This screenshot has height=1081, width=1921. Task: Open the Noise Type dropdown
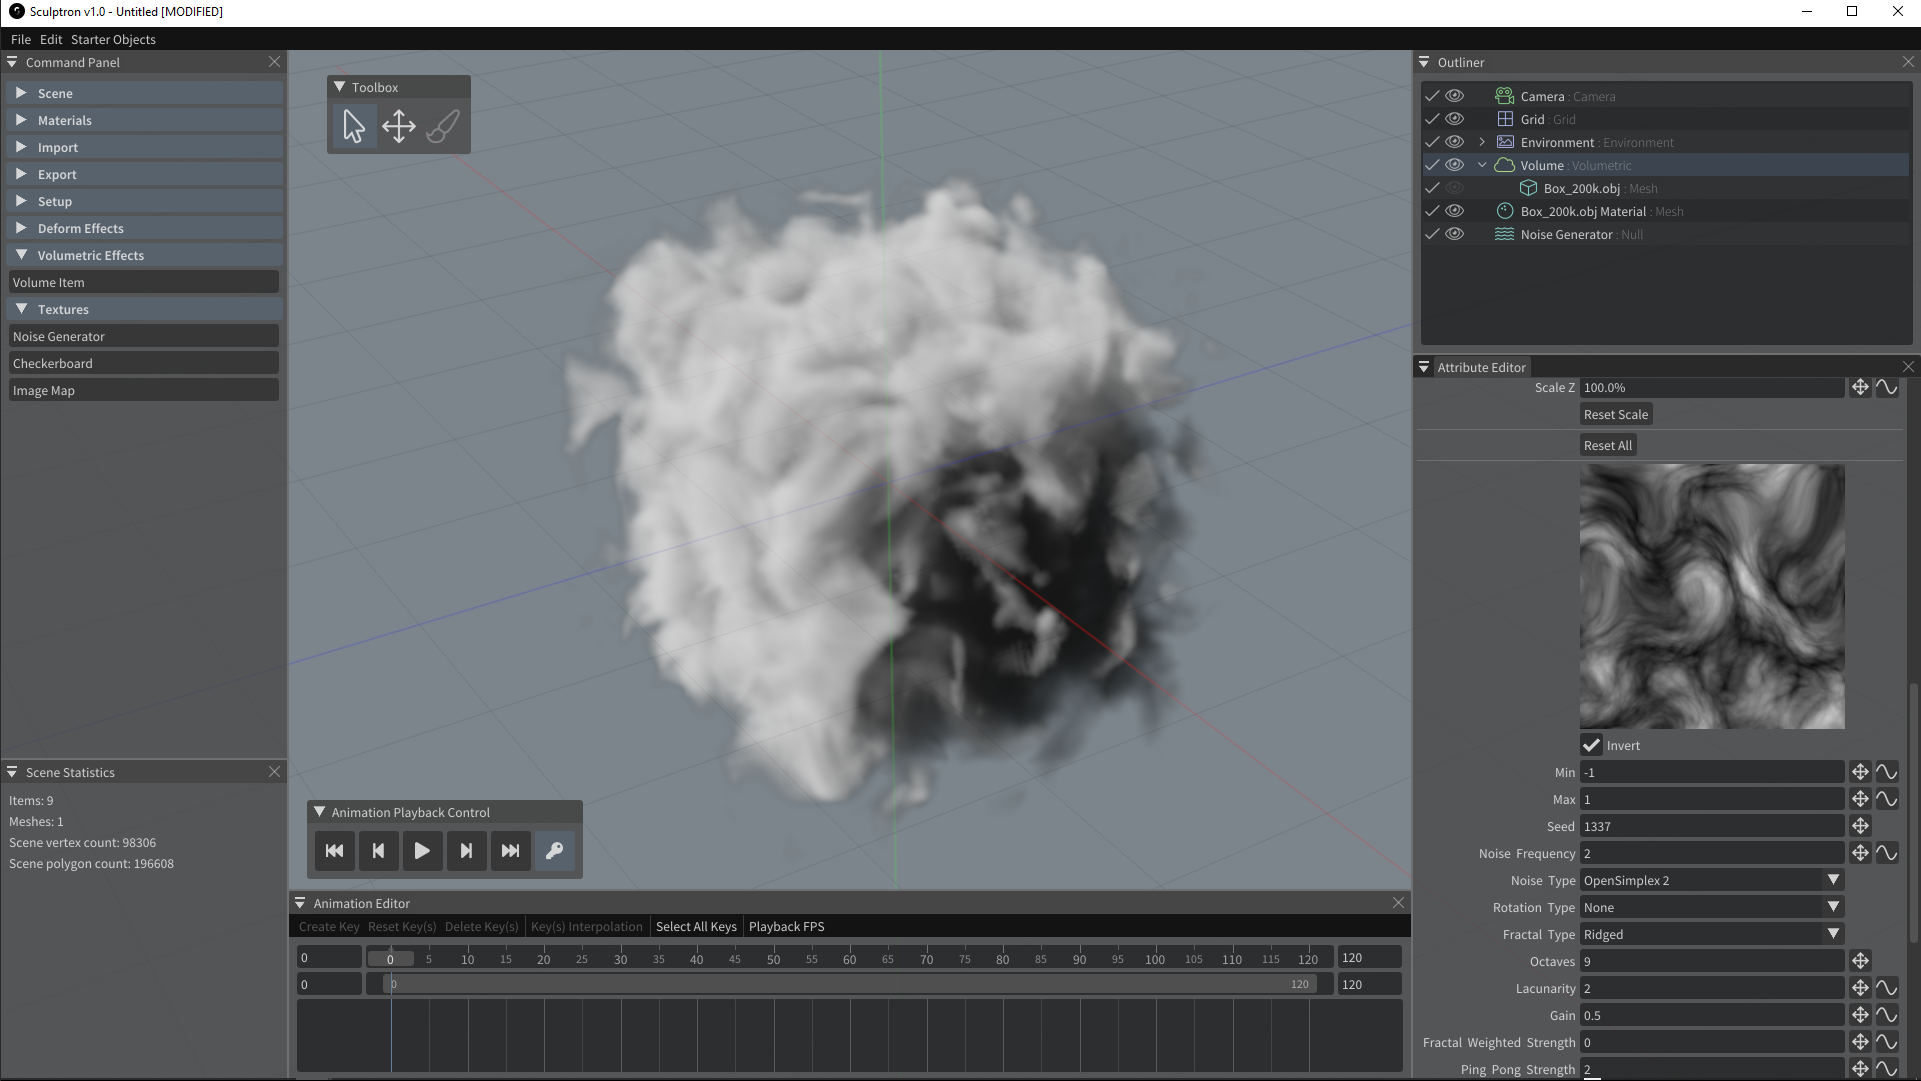(x=1711, y=880)
